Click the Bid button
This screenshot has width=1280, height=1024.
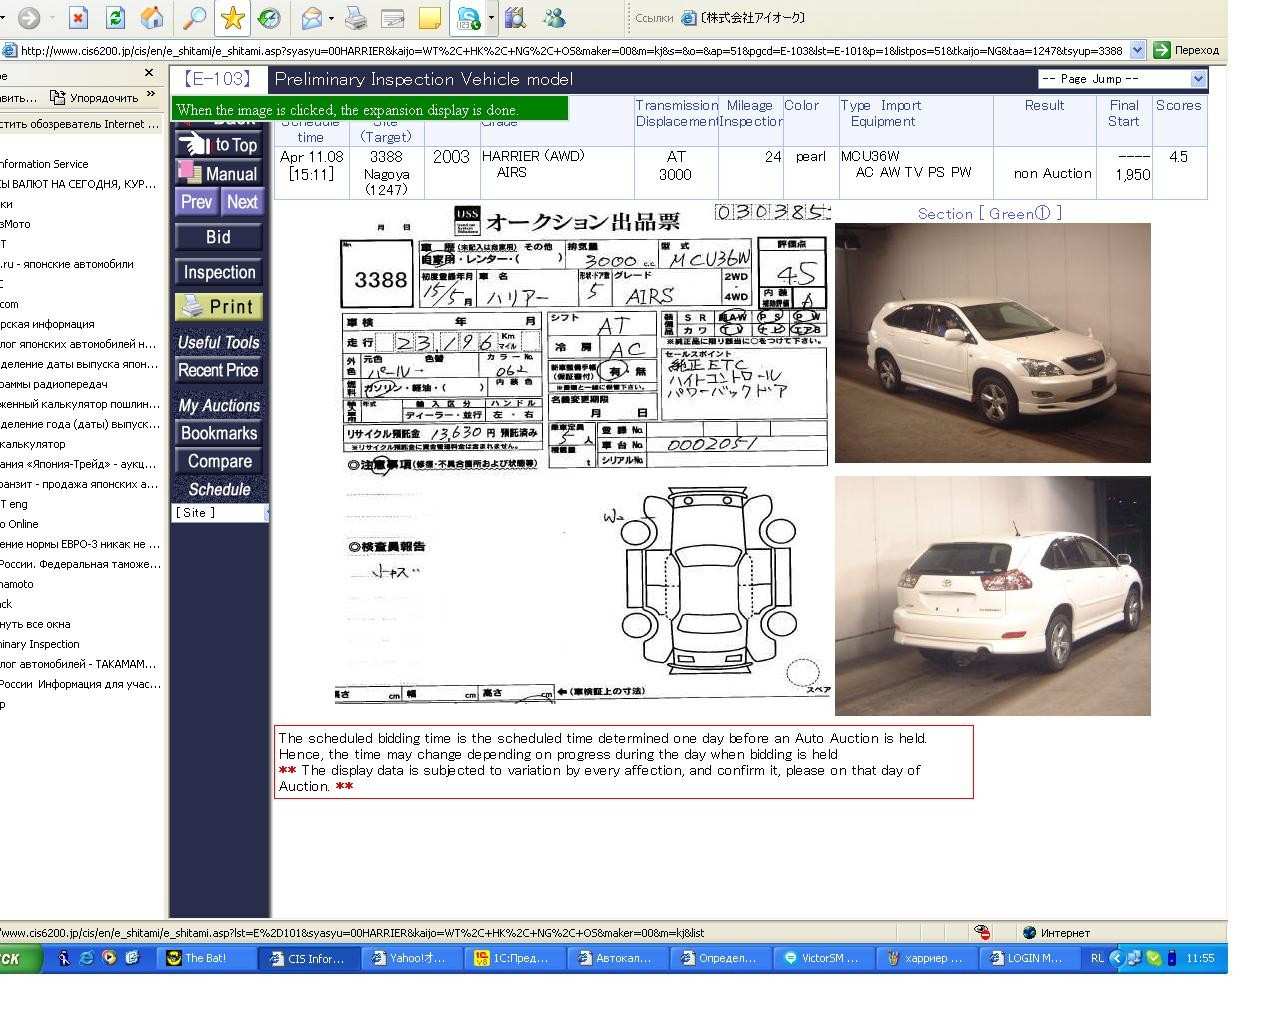pos(219,237)
